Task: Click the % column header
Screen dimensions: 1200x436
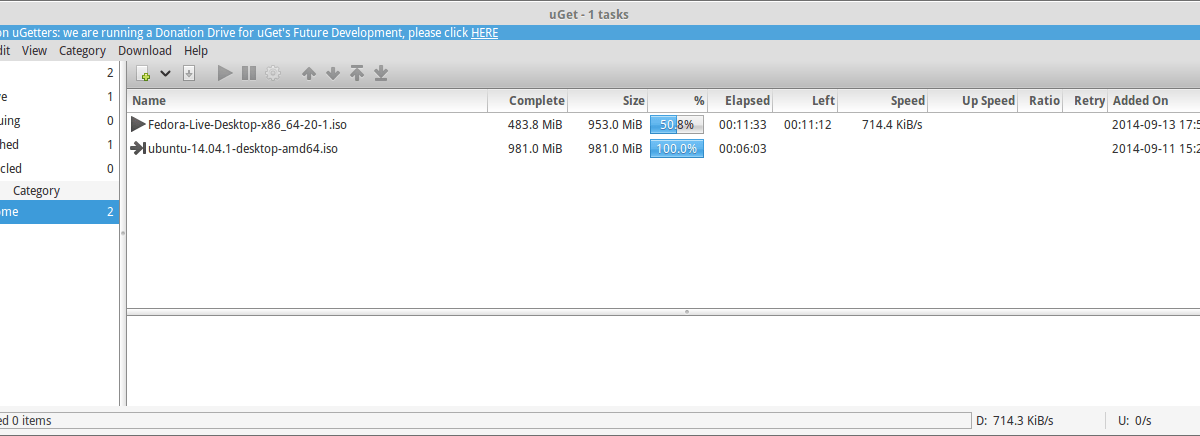Action: click(678, 100)
